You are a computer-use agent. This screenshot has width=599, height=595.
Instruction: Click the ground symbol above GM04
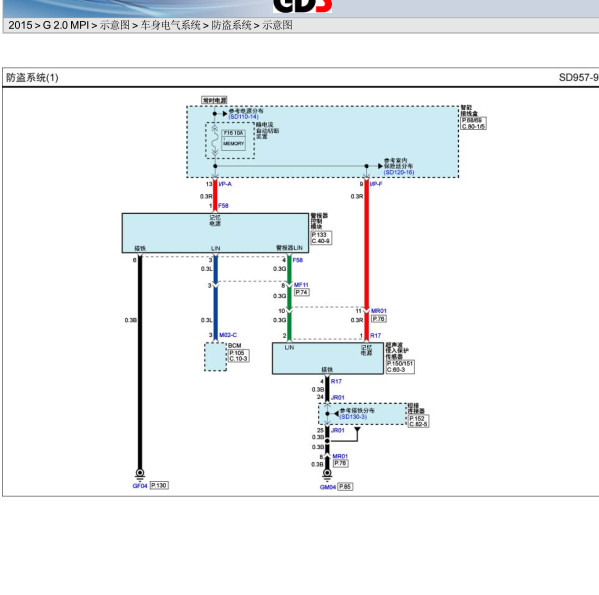click(327, 474)
